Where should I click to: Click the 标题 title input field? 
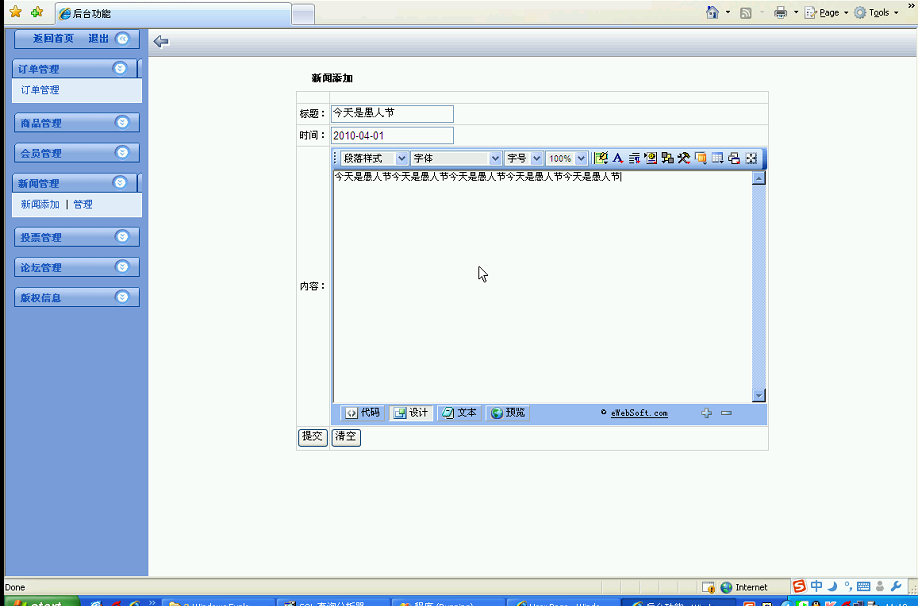(392, 114)
